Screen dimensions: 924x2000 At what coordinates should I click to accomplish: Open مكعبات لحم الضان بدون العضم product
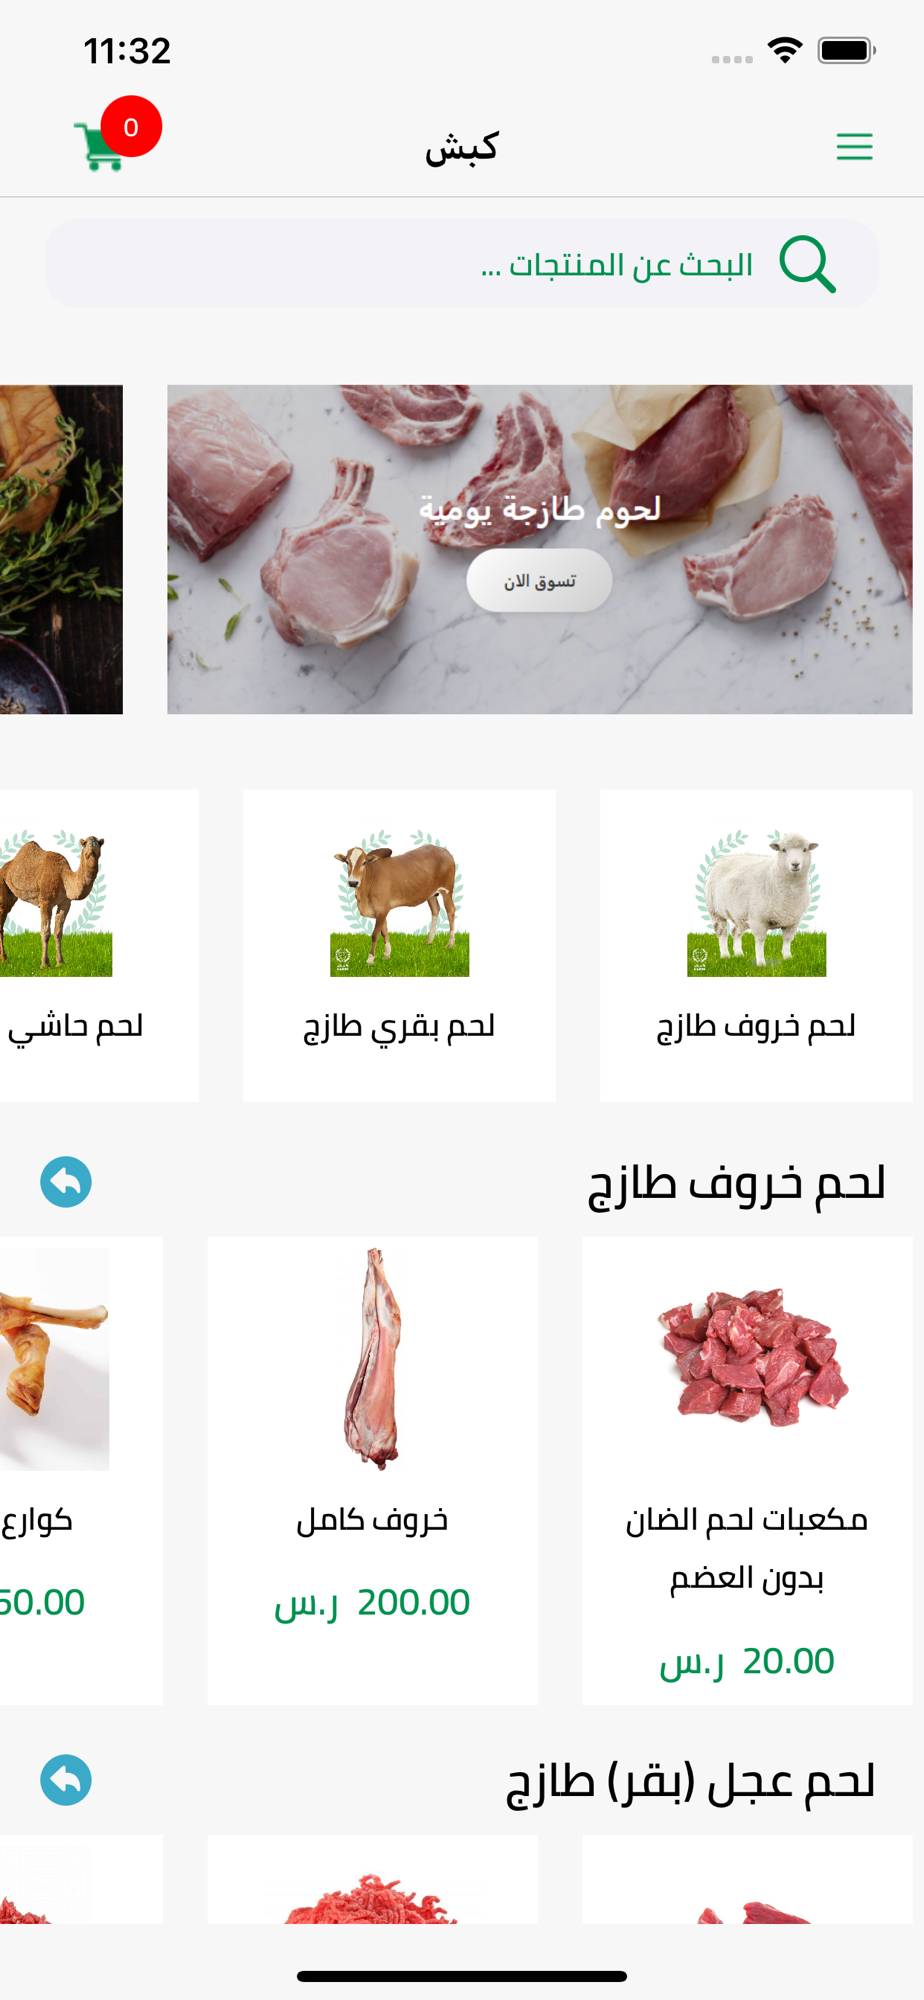pyautogui.click(x=747, y=1471)
